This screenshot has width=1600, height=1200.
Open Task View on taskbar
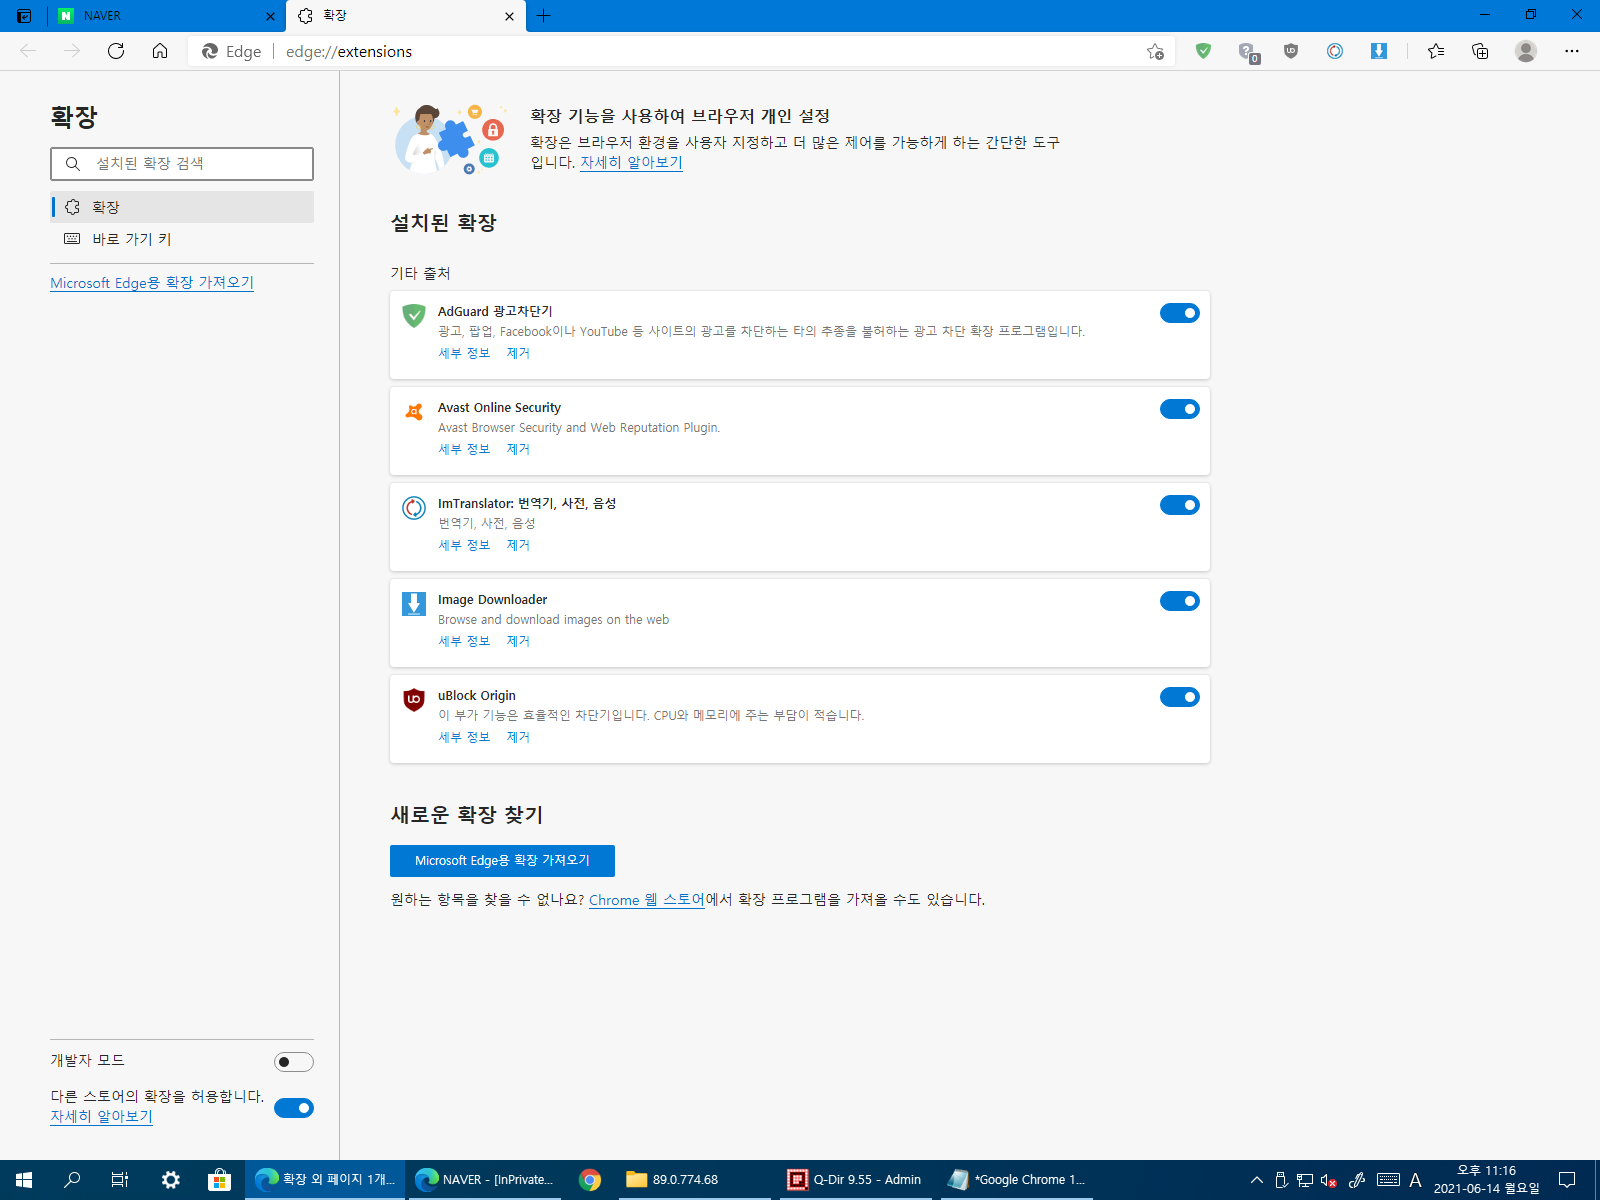coord(120,1180)
